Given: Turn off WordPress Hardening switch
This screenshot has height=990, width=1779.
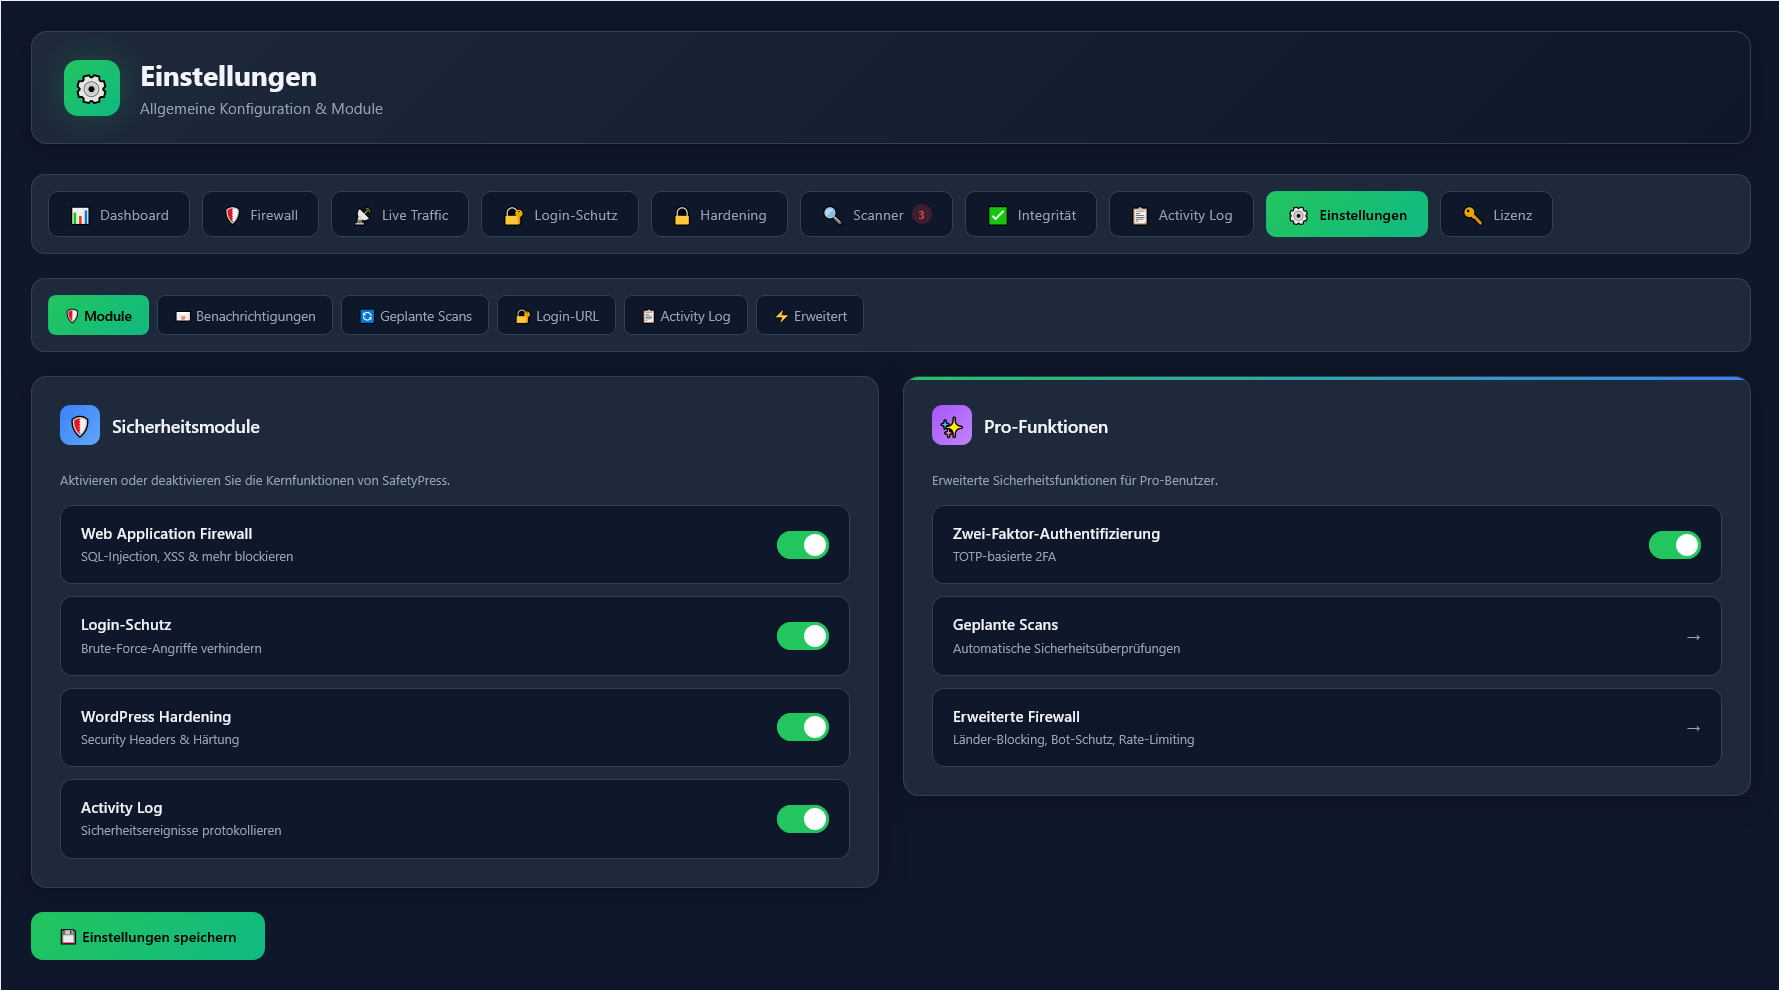Looking at the screenshot, I should click(802, 727).
